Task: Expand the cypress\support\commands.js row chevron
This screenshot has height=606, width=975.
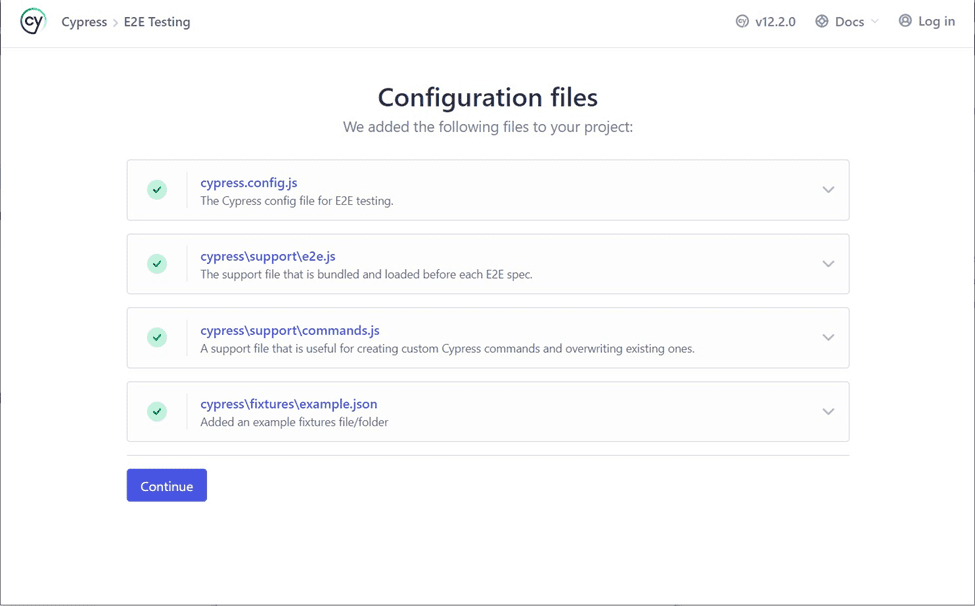Action: pos(828,338)
